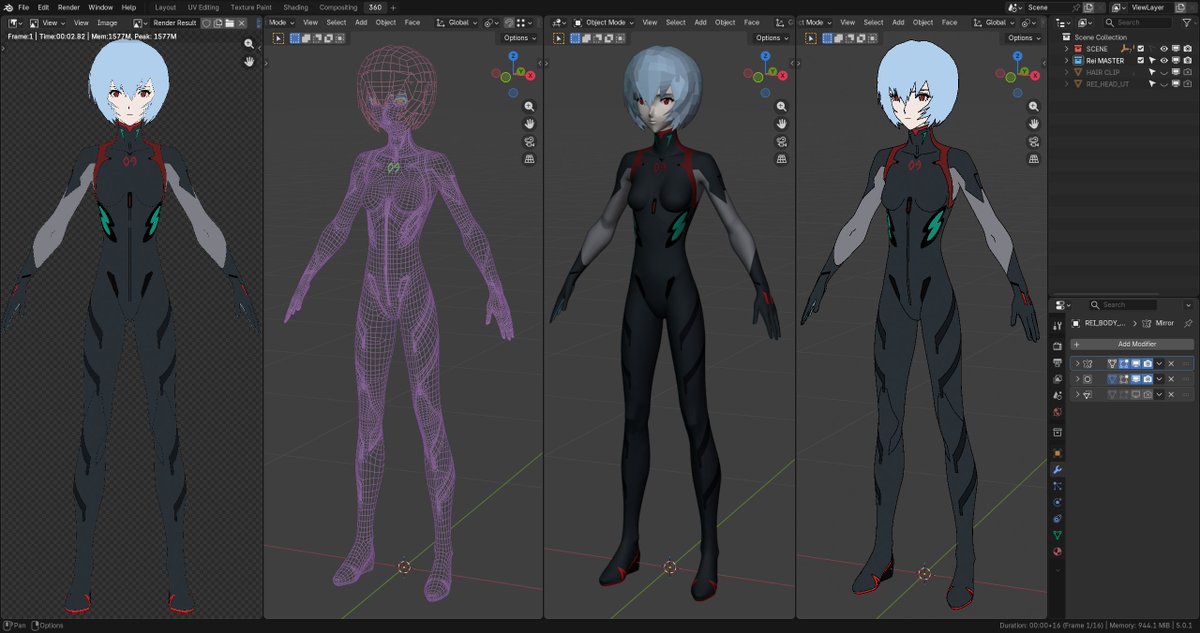The image size is (1200, 633).
Task: Select the tweak tool in wireframe viewport header
Action: coord(278,38)
